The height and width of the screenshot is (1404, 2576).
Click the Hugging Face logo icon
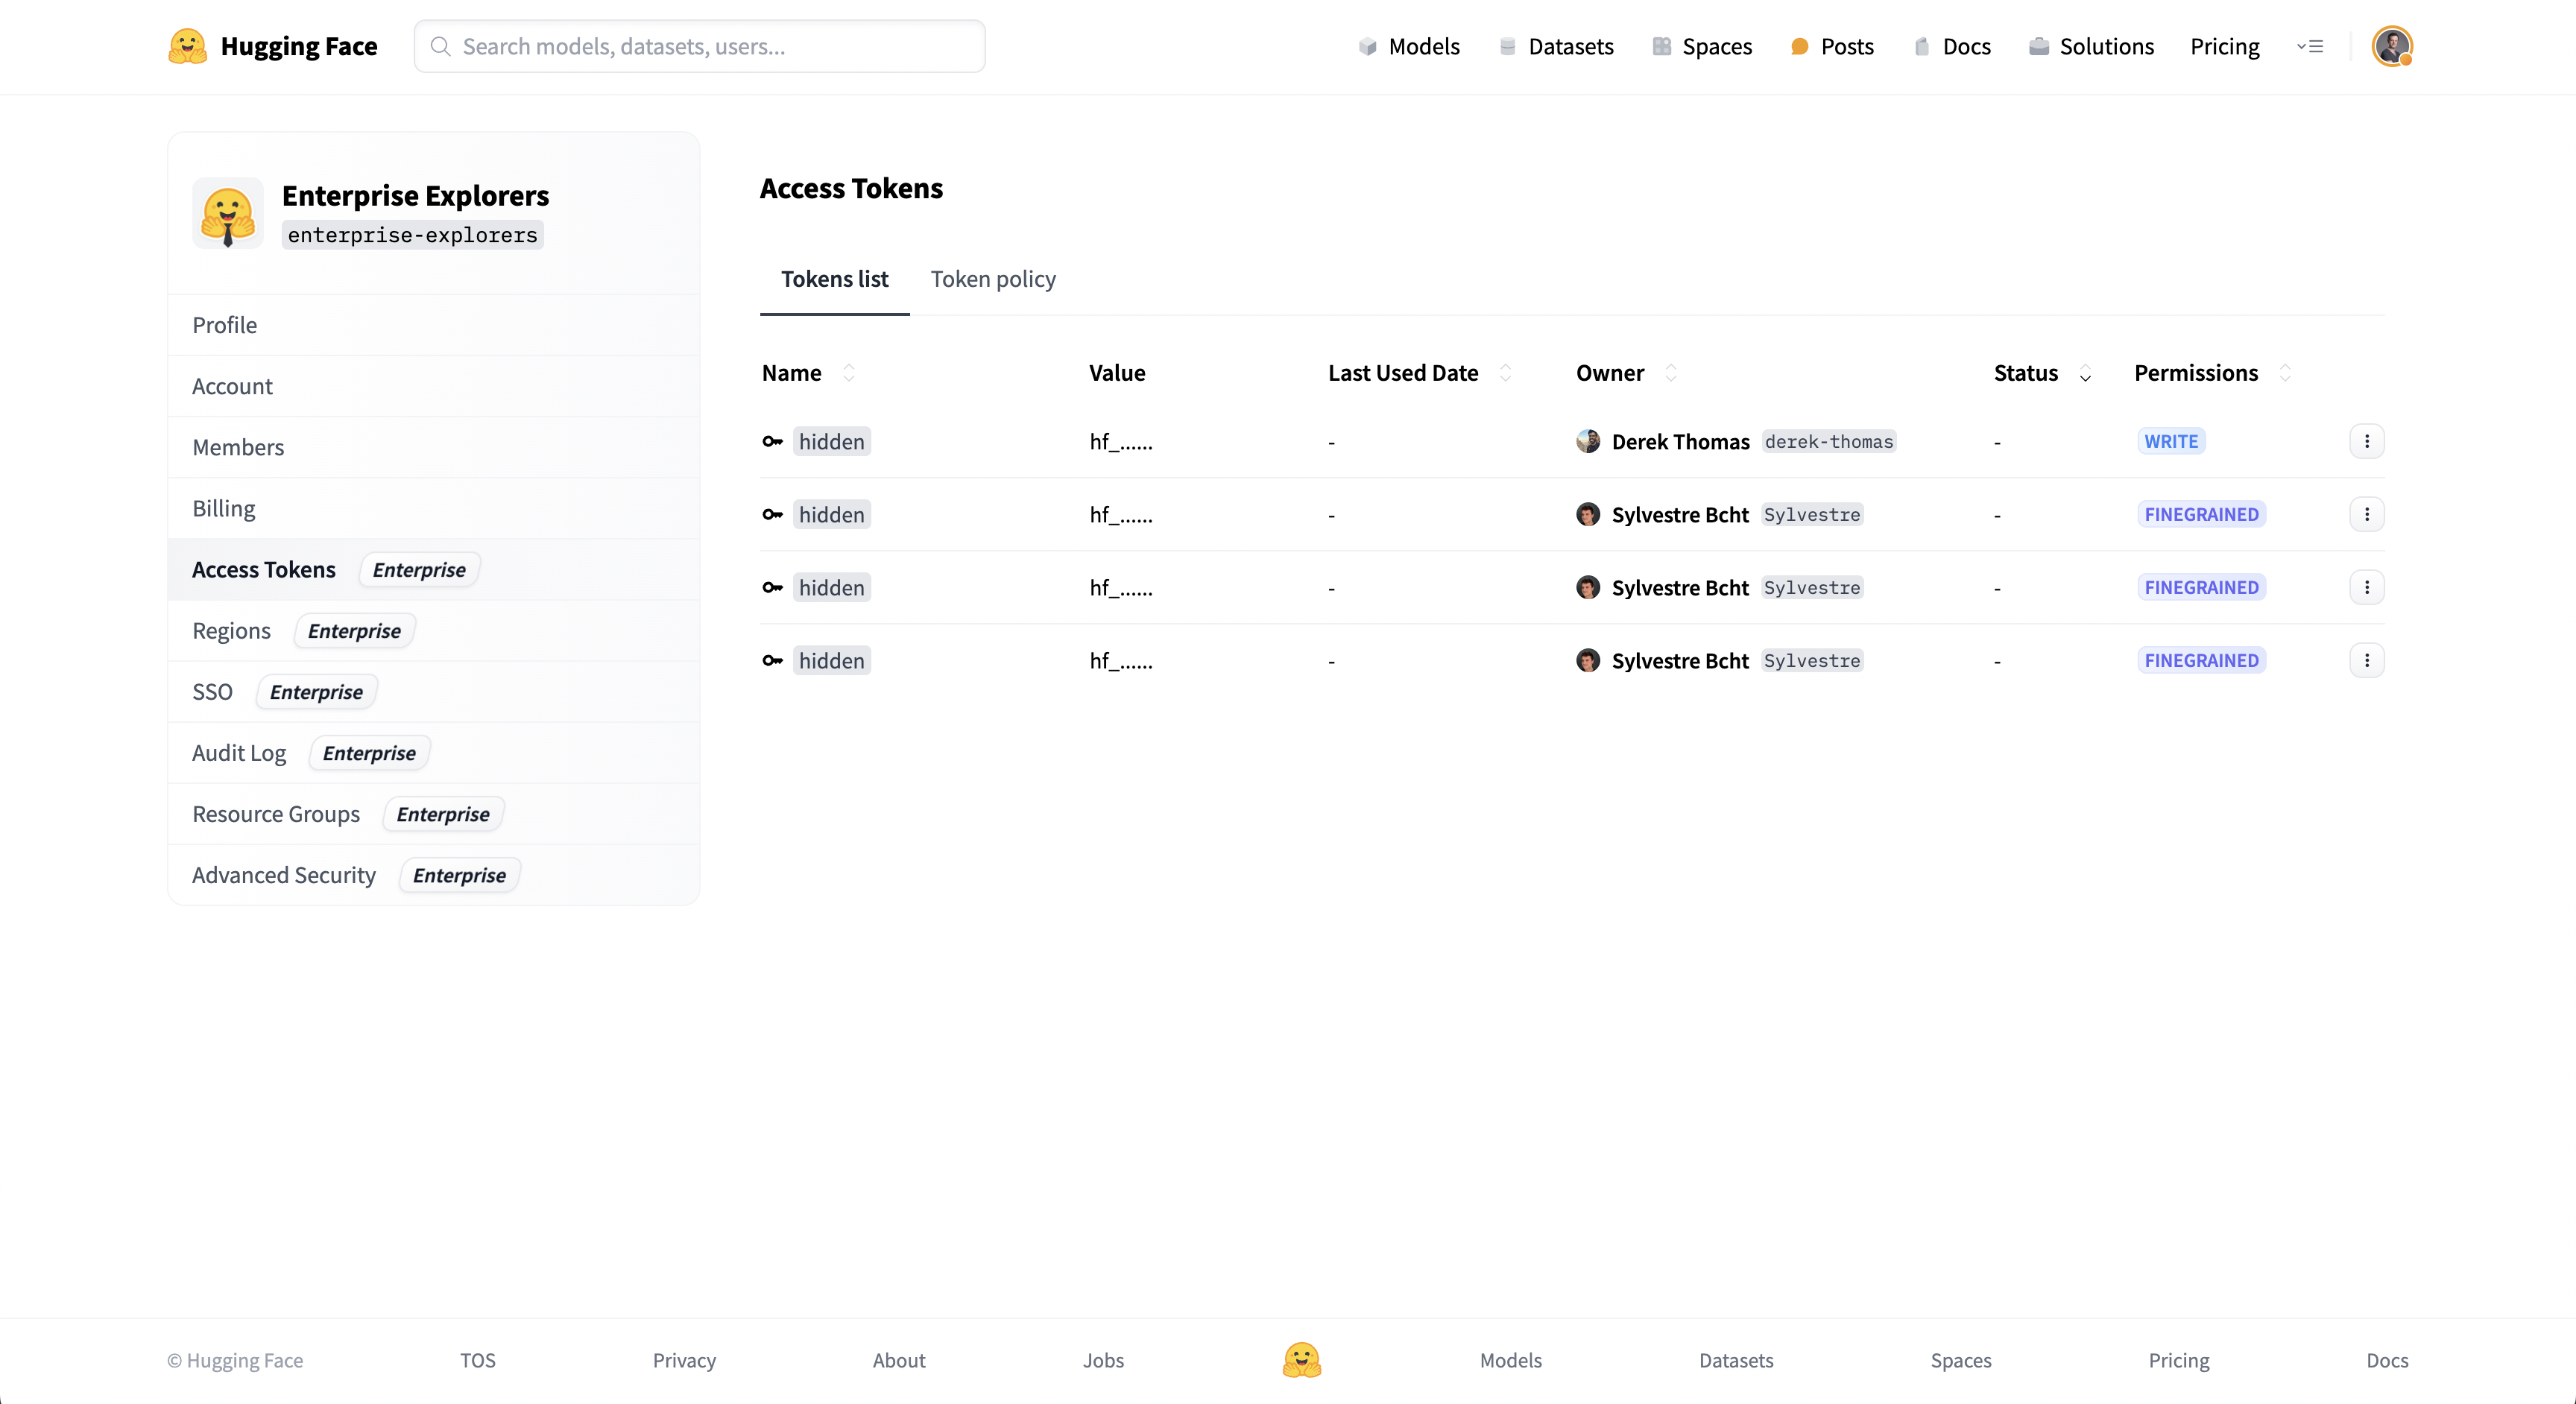[187, 46]
